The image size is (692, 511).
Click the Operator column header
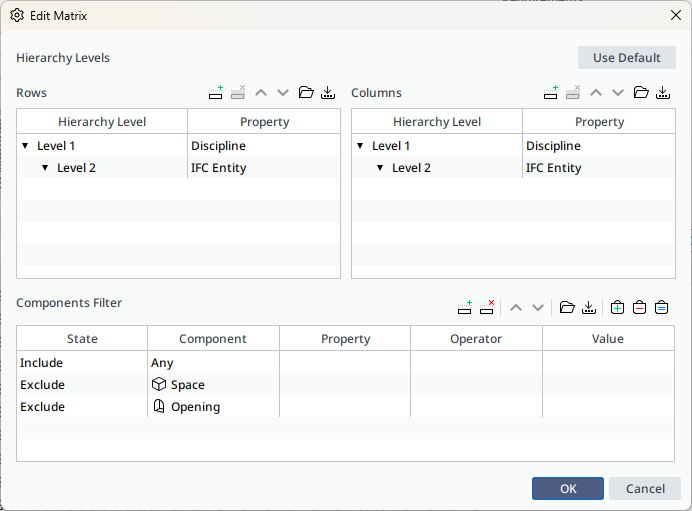point(476,338)
